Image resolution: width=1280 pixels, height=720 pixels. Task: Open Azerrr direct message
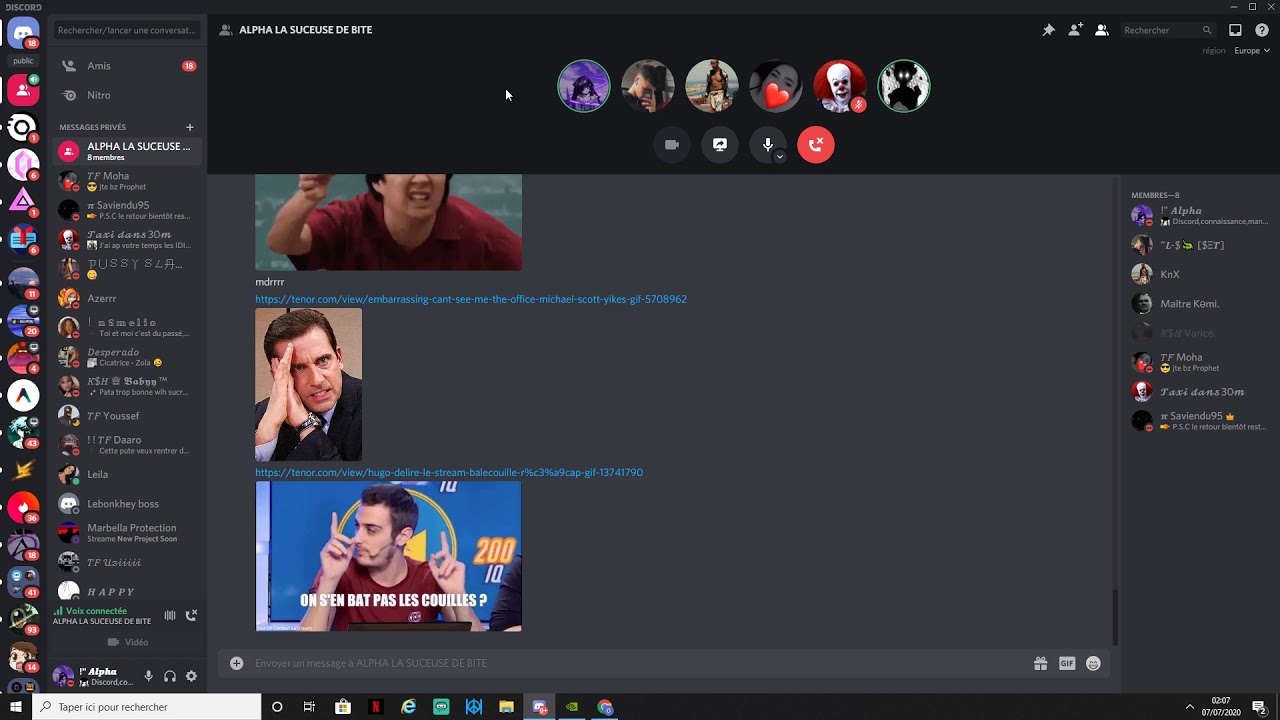click(127, 298)
